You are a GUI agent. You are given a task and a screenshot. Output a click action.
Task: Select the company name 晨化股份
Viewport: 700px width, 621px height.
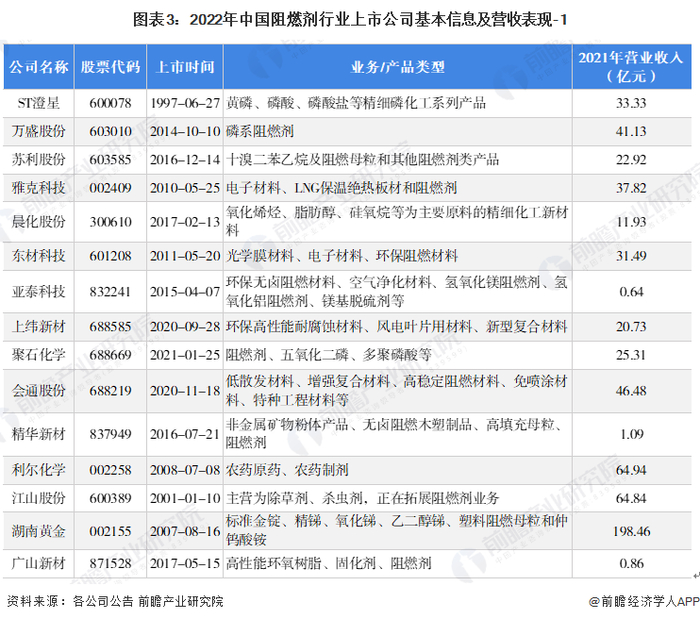click(39, 222)
